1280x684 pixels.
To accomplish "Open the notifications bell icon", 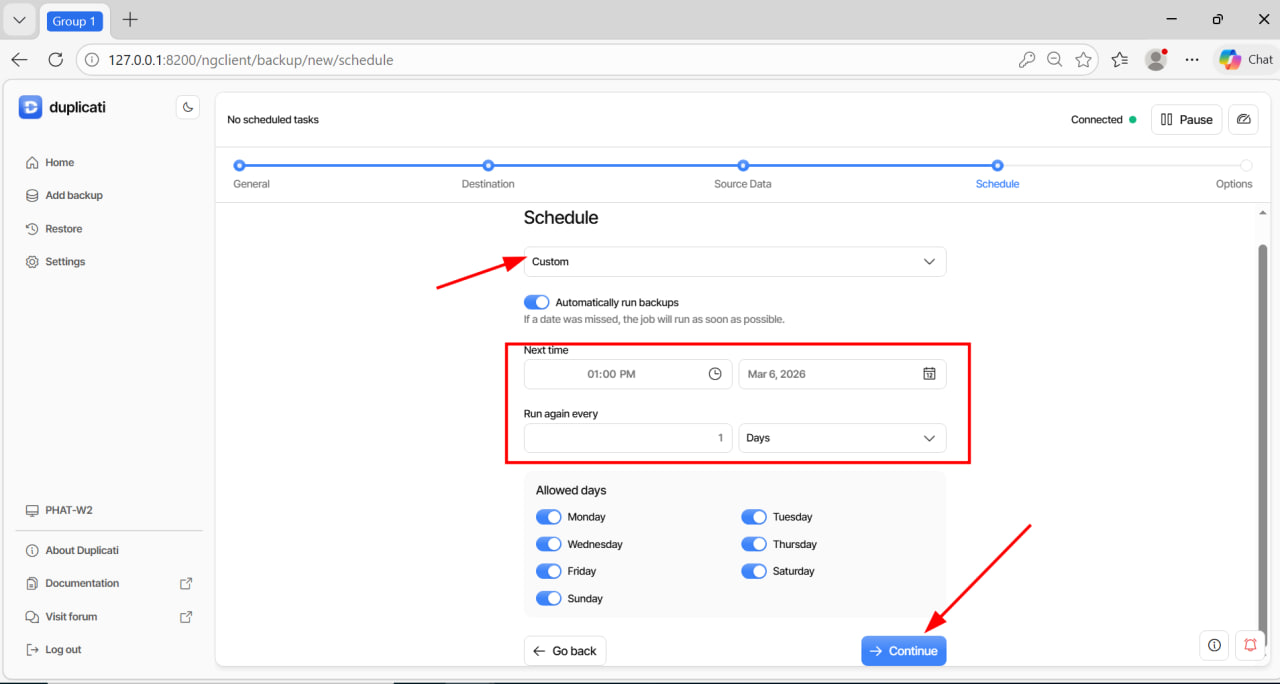I will pyautogui.click(x=1250, y=645).
